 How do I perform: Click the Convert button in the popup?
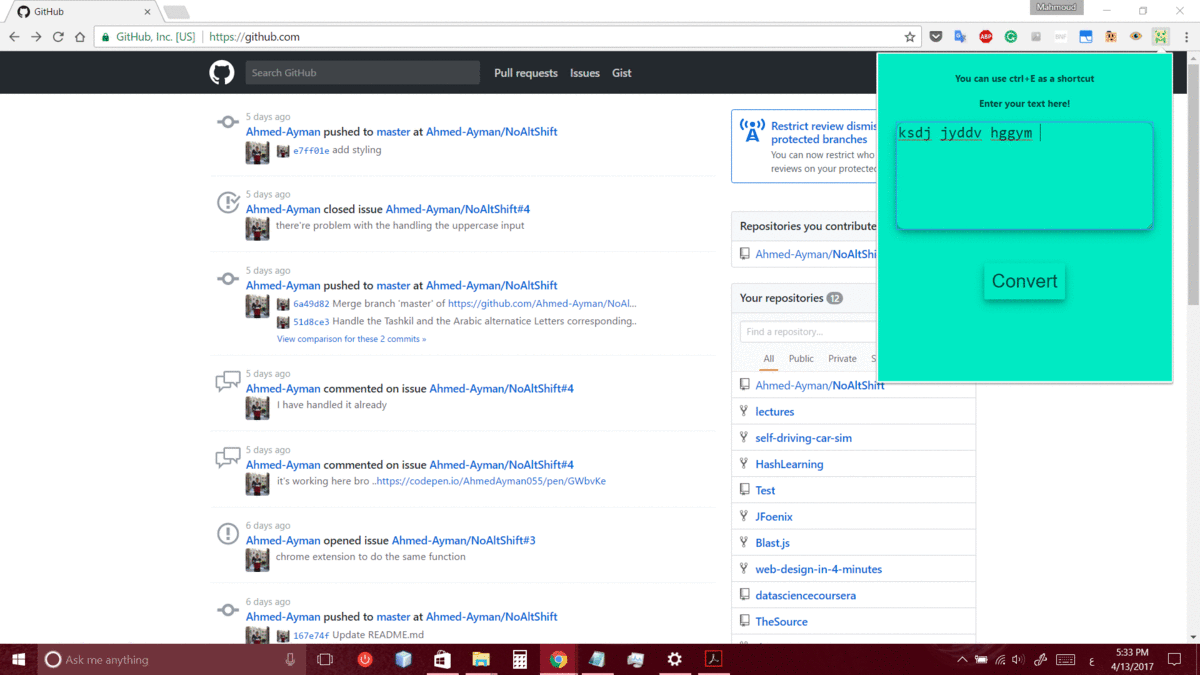(x=1025, y=281)
